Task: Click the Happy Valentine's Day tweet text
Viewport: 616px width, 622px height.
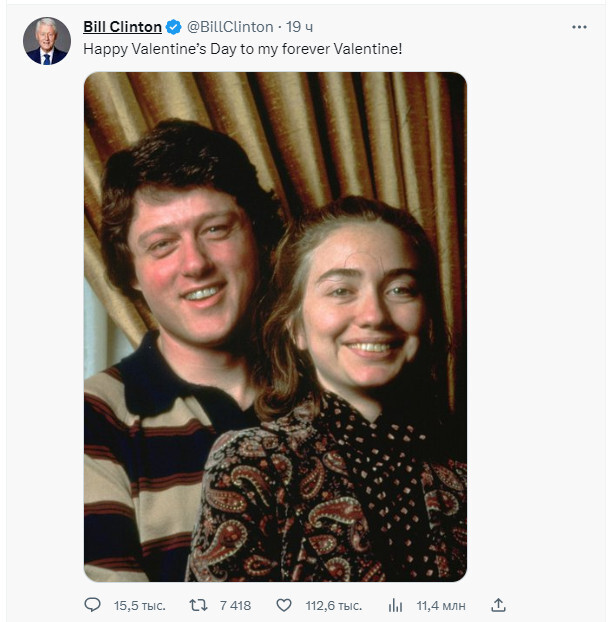Action: (242, 48)
